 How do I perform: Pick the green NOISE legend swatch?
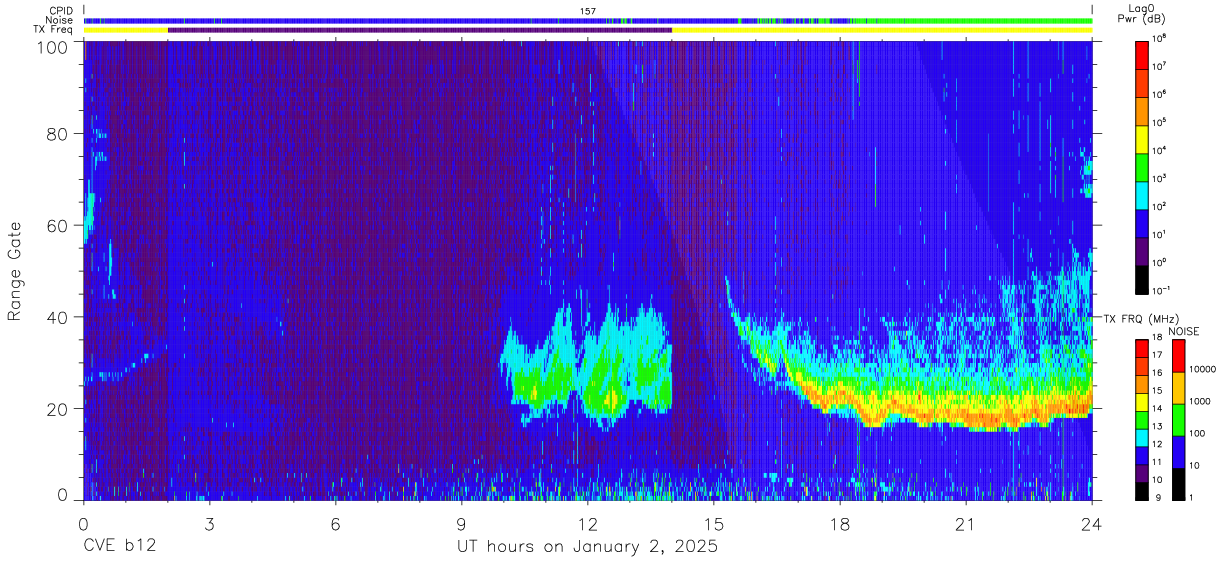[x=1178, y=420]
